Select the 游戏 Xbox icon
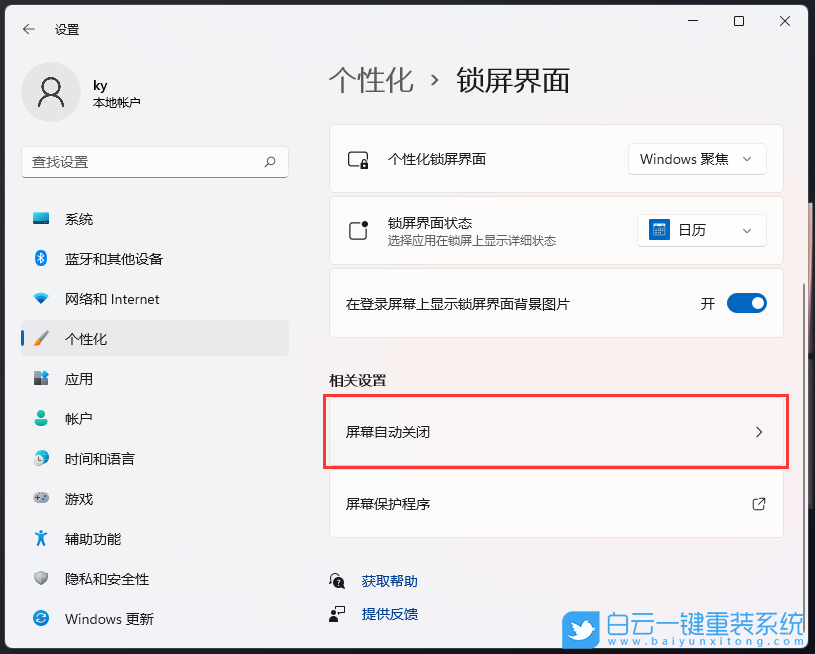Viewport: 815px width, 654px height. tap(40, 499)
